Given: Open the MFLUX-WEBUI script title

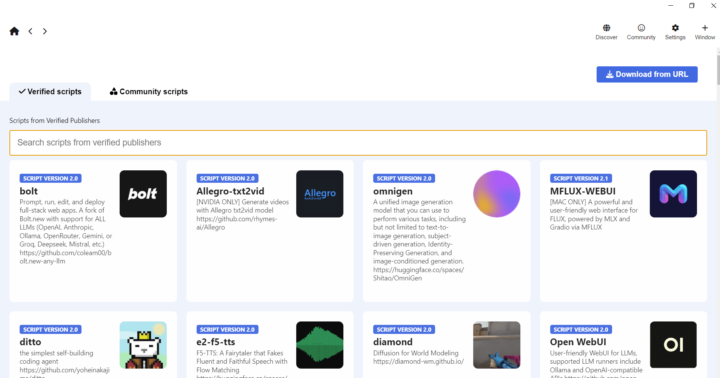Looking at the screenshot, I should [x=583, y=191].
